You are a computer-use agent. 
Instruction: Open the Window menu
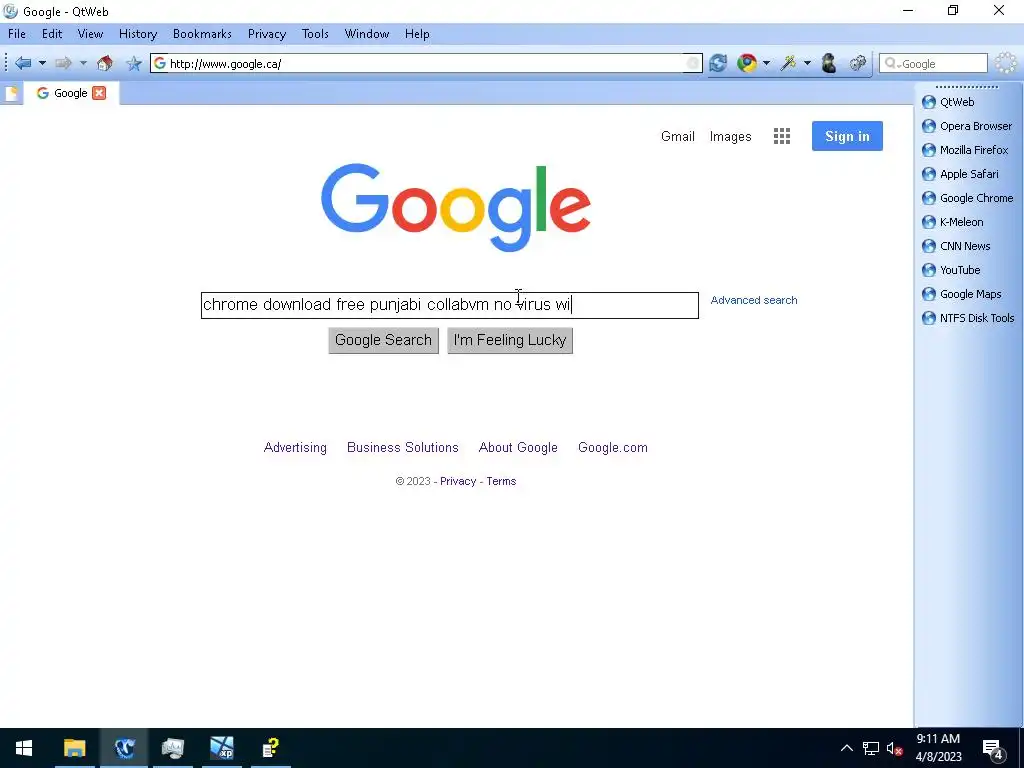(x=366, y=34)
